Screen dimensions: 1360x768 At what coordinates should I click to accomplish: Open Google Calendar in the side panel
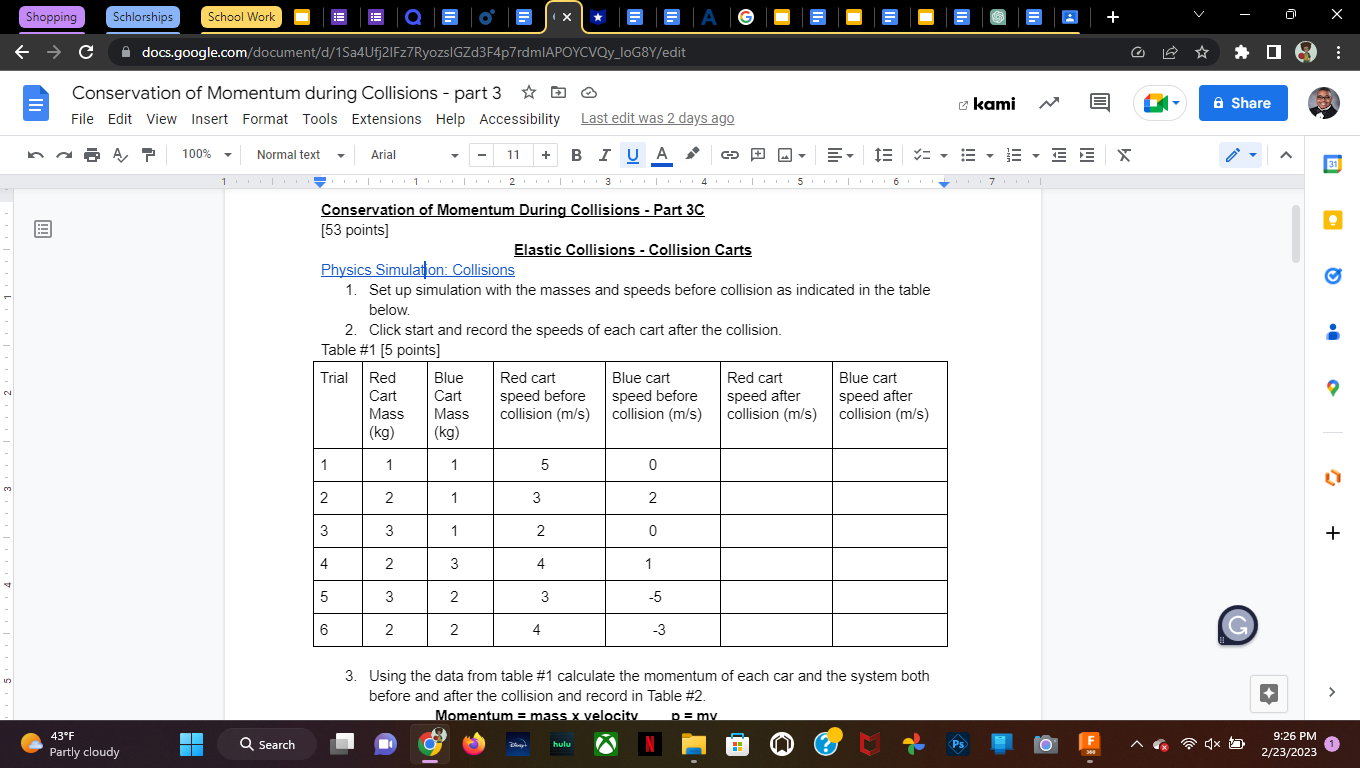[1332, 164]
